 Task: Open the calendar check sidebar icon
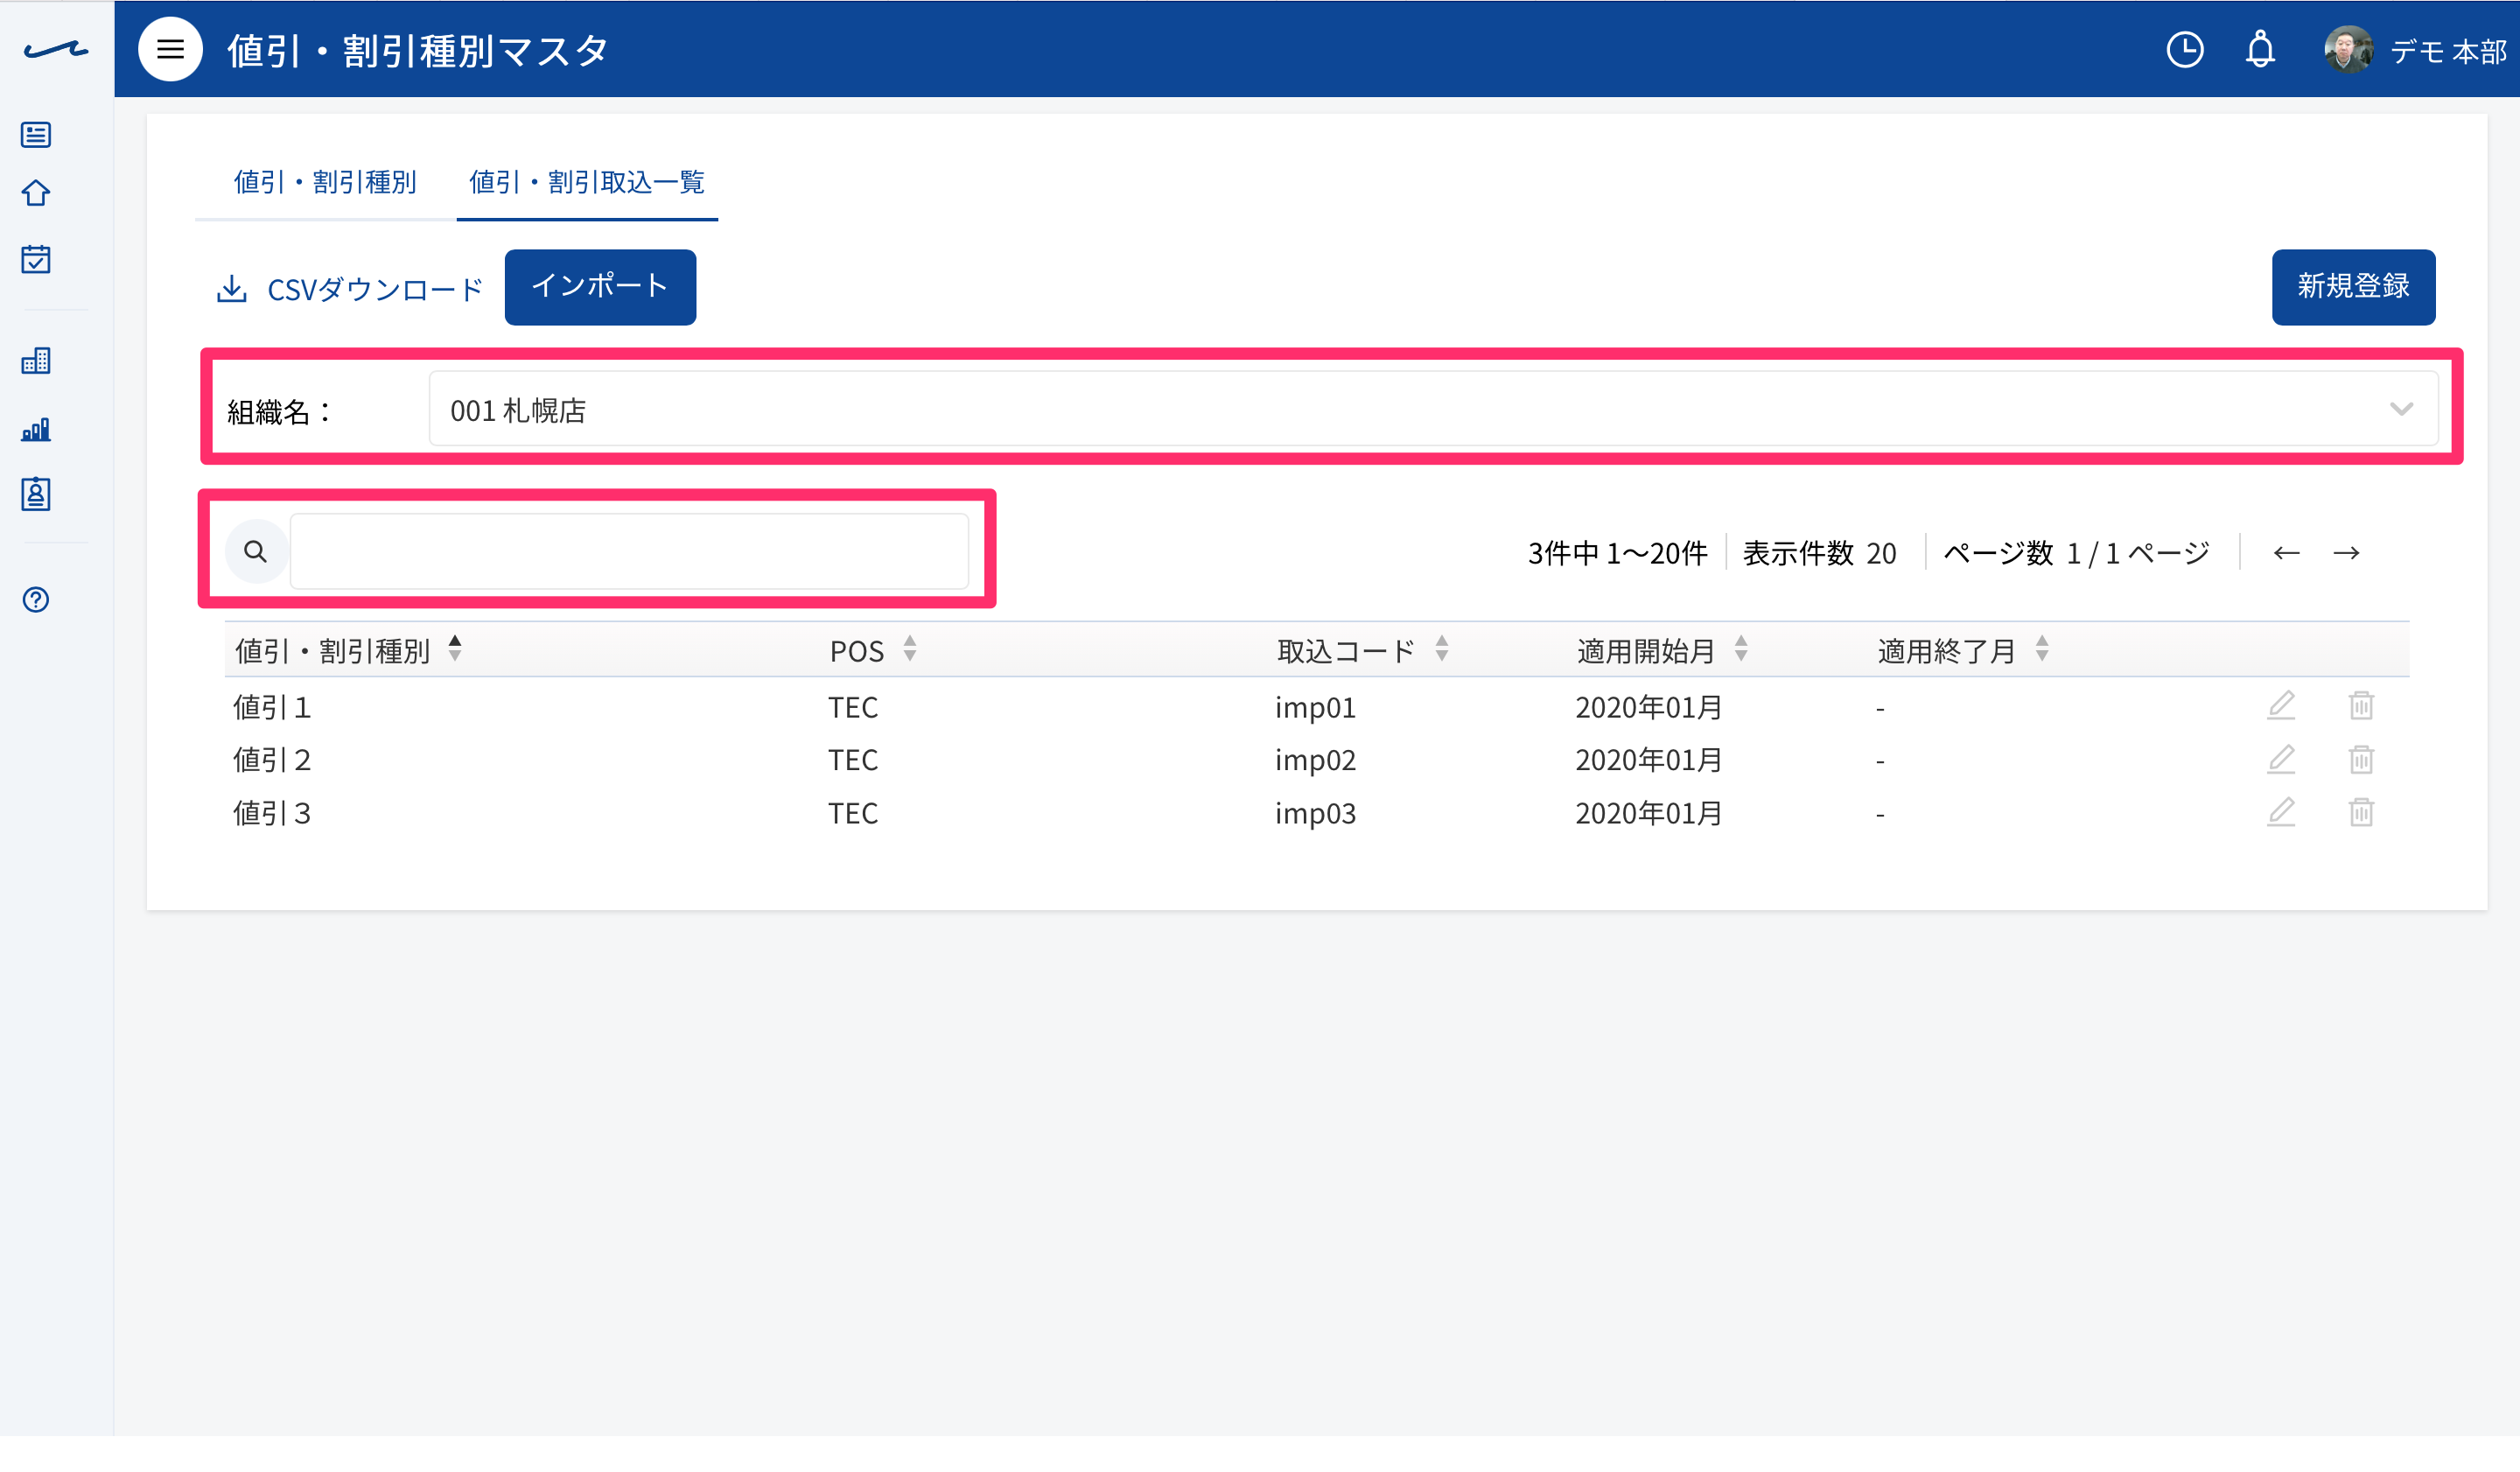click(x=36, y=259)
